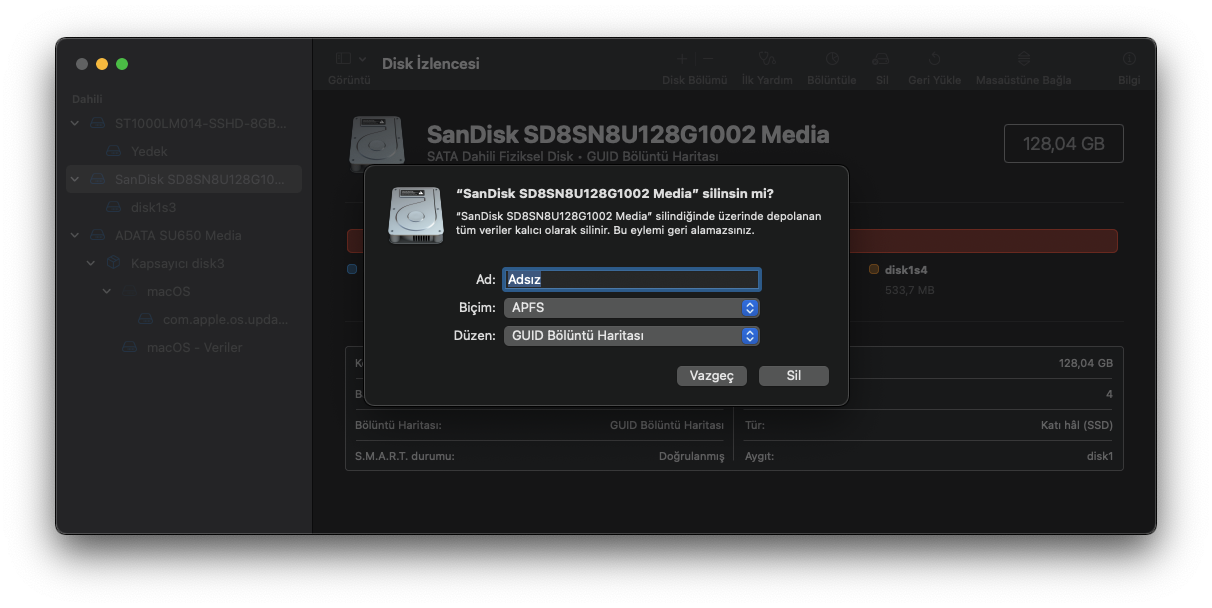Select the macOS volume in the sidebar

184,291
